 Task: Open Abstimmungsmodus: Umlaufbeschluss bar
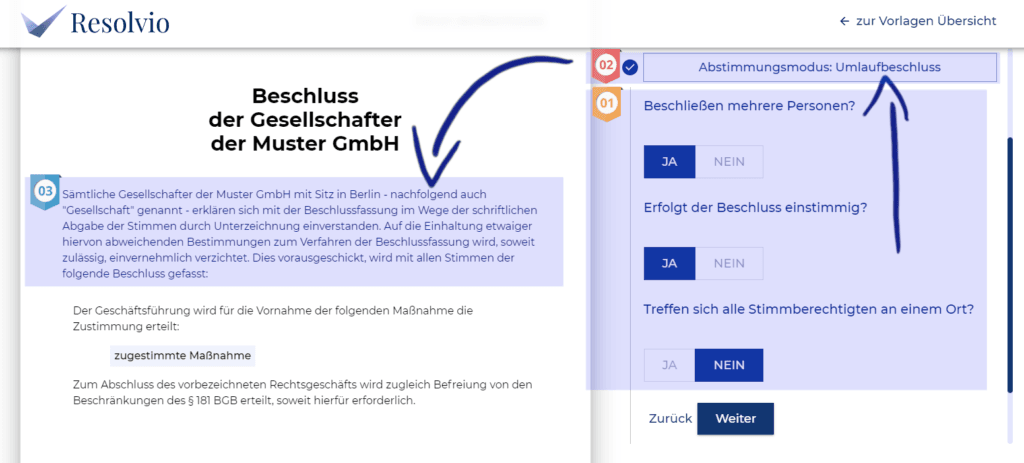coord(820,67)
